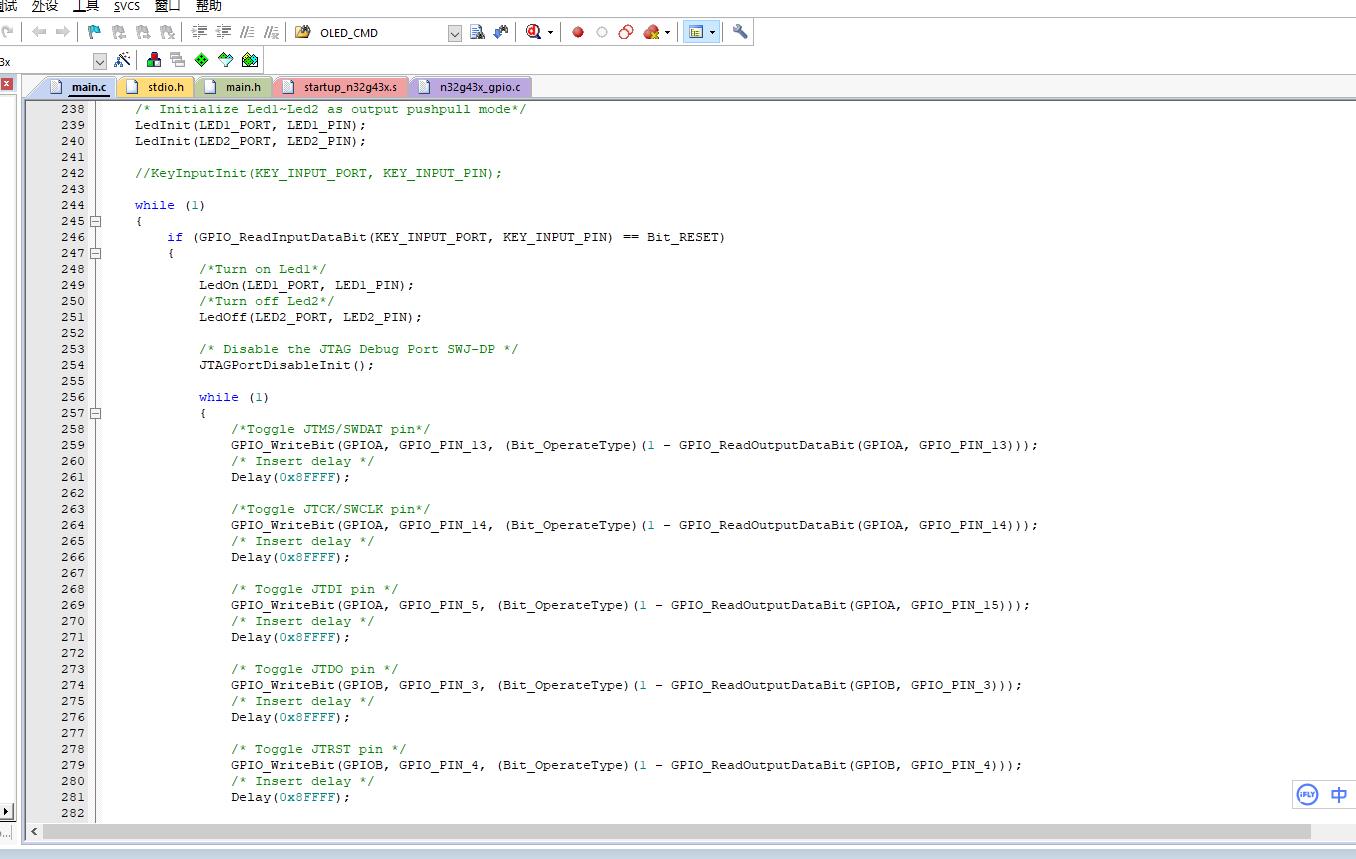This screenshot has width=1356, height=859.
Task: Click the grey multi-project window icon
Action: point(178,60)
